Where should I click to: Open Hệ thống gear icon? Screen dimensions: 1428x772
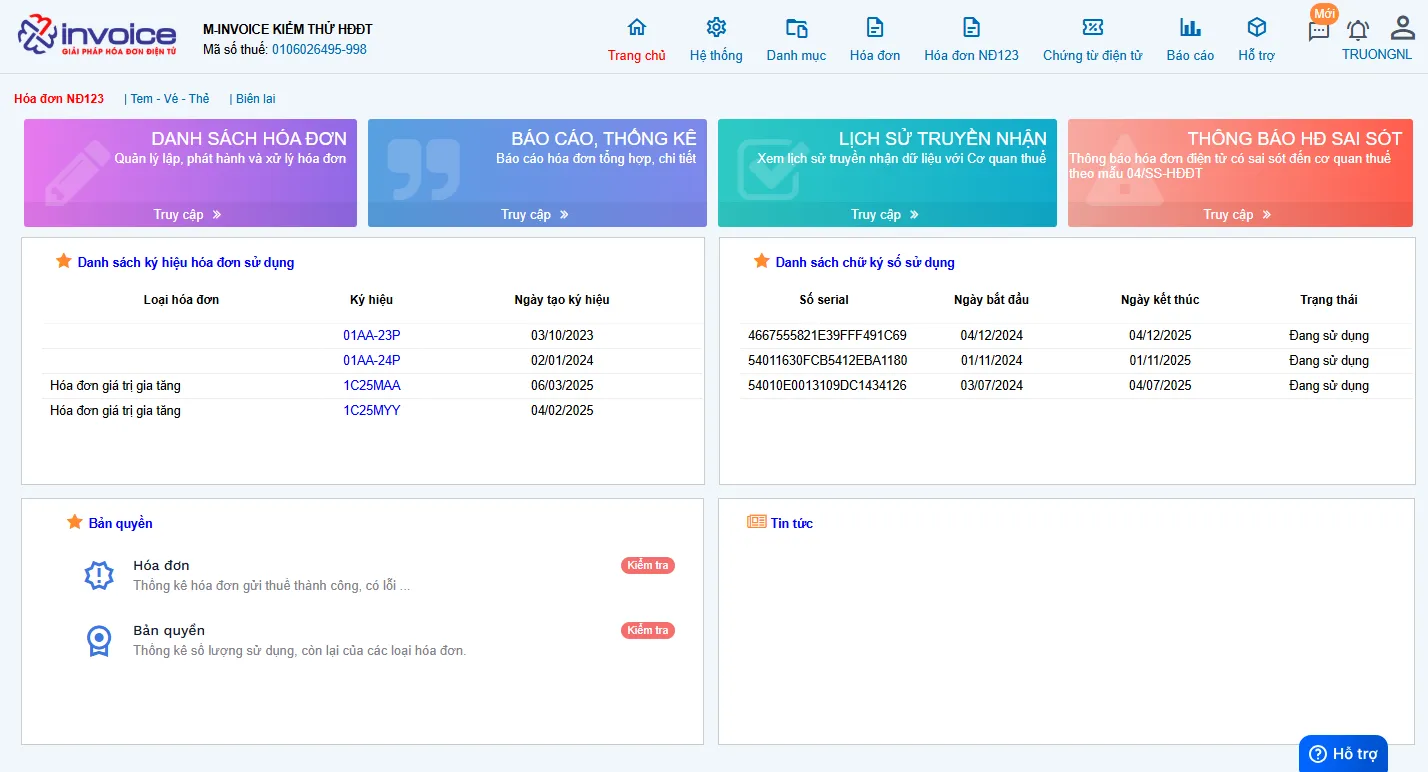pyautogui.click(x=716, y=27)
